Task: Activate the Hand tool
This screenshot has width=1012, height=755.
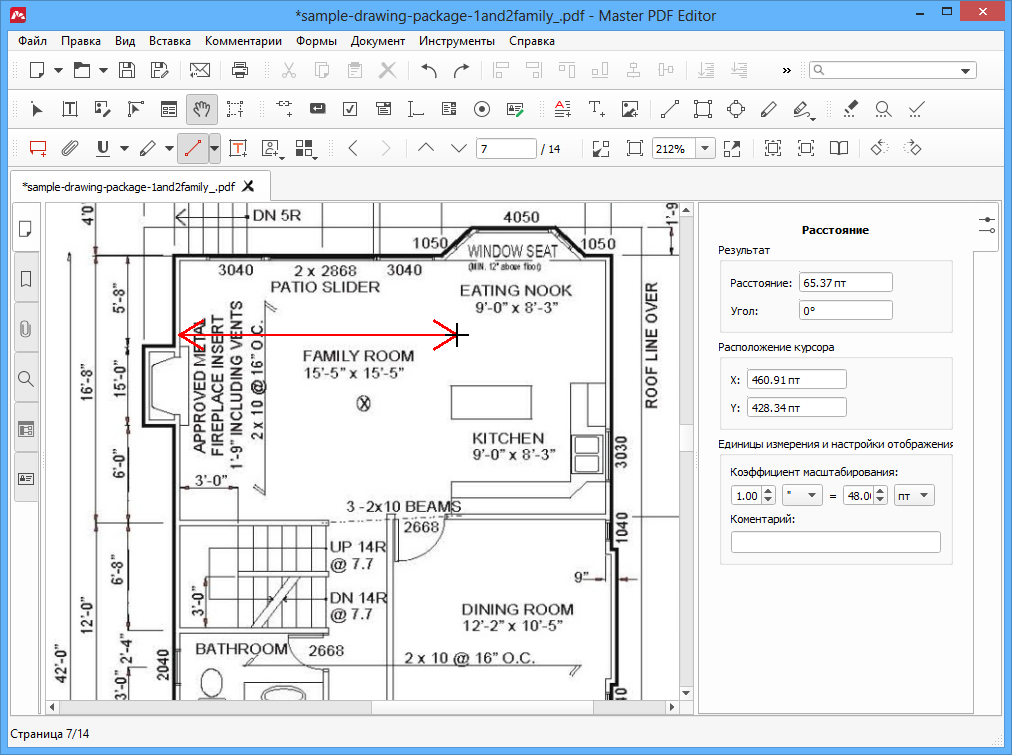Action: 202,109
